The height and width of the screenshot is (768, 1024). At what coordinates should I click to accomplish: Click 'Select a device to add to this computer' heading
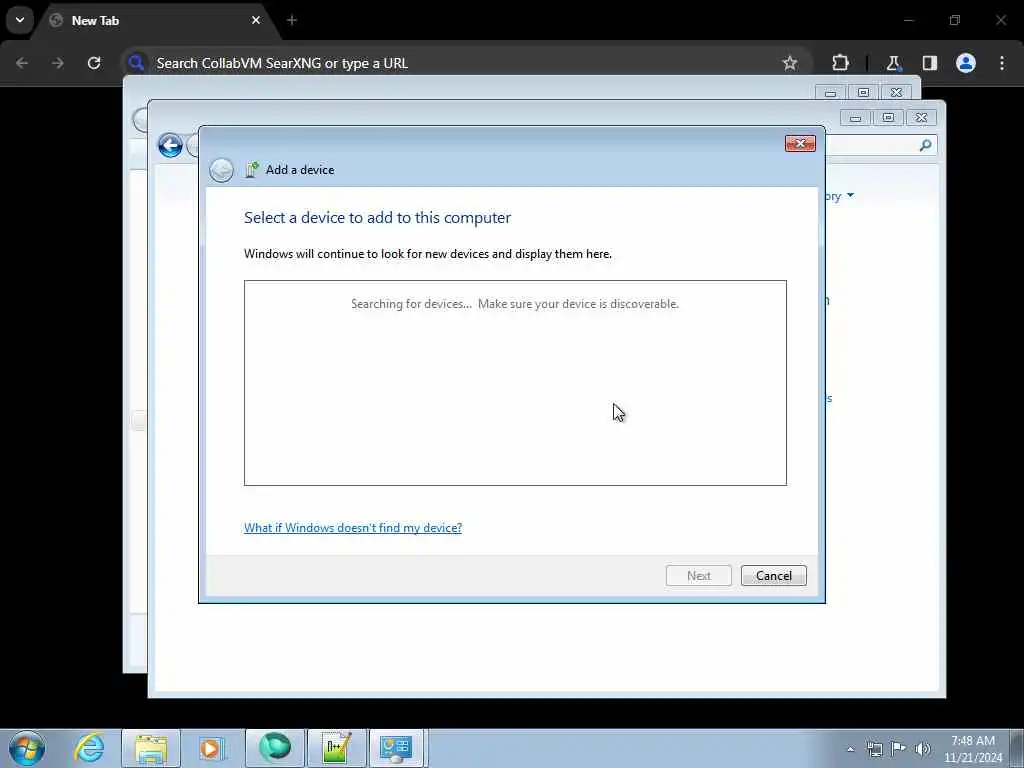[x=377, y=217]
